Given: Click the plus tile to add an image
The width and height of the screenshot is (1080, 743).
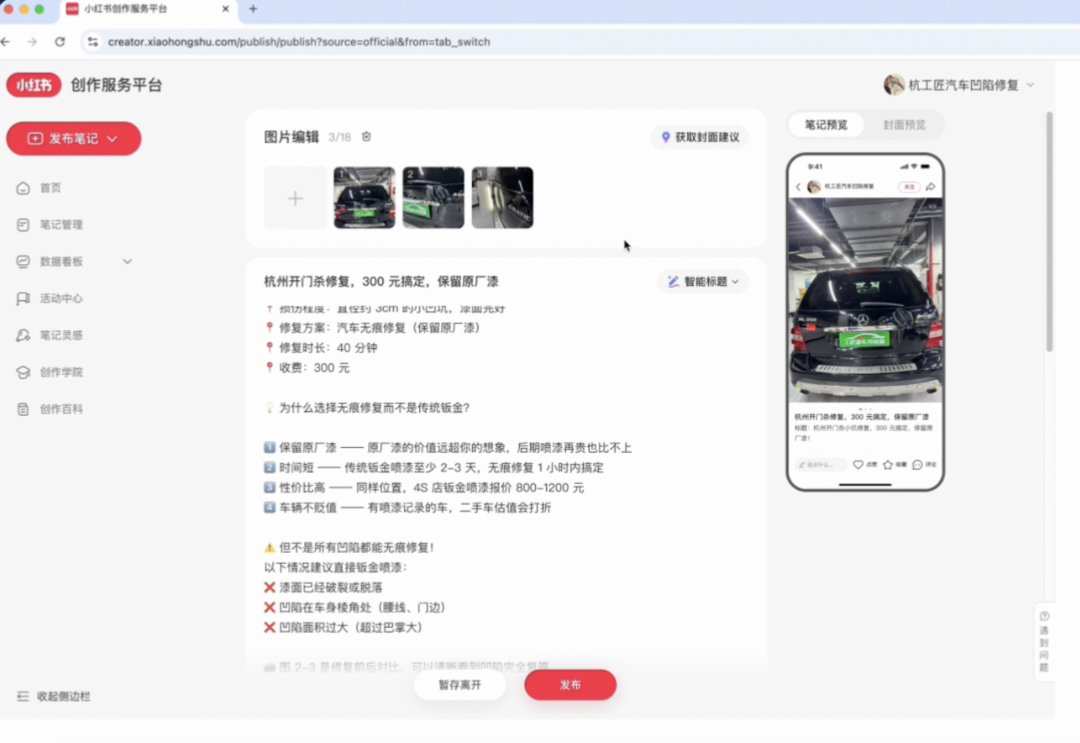Looking at the screenshot, I should click(x=295, y=197).
